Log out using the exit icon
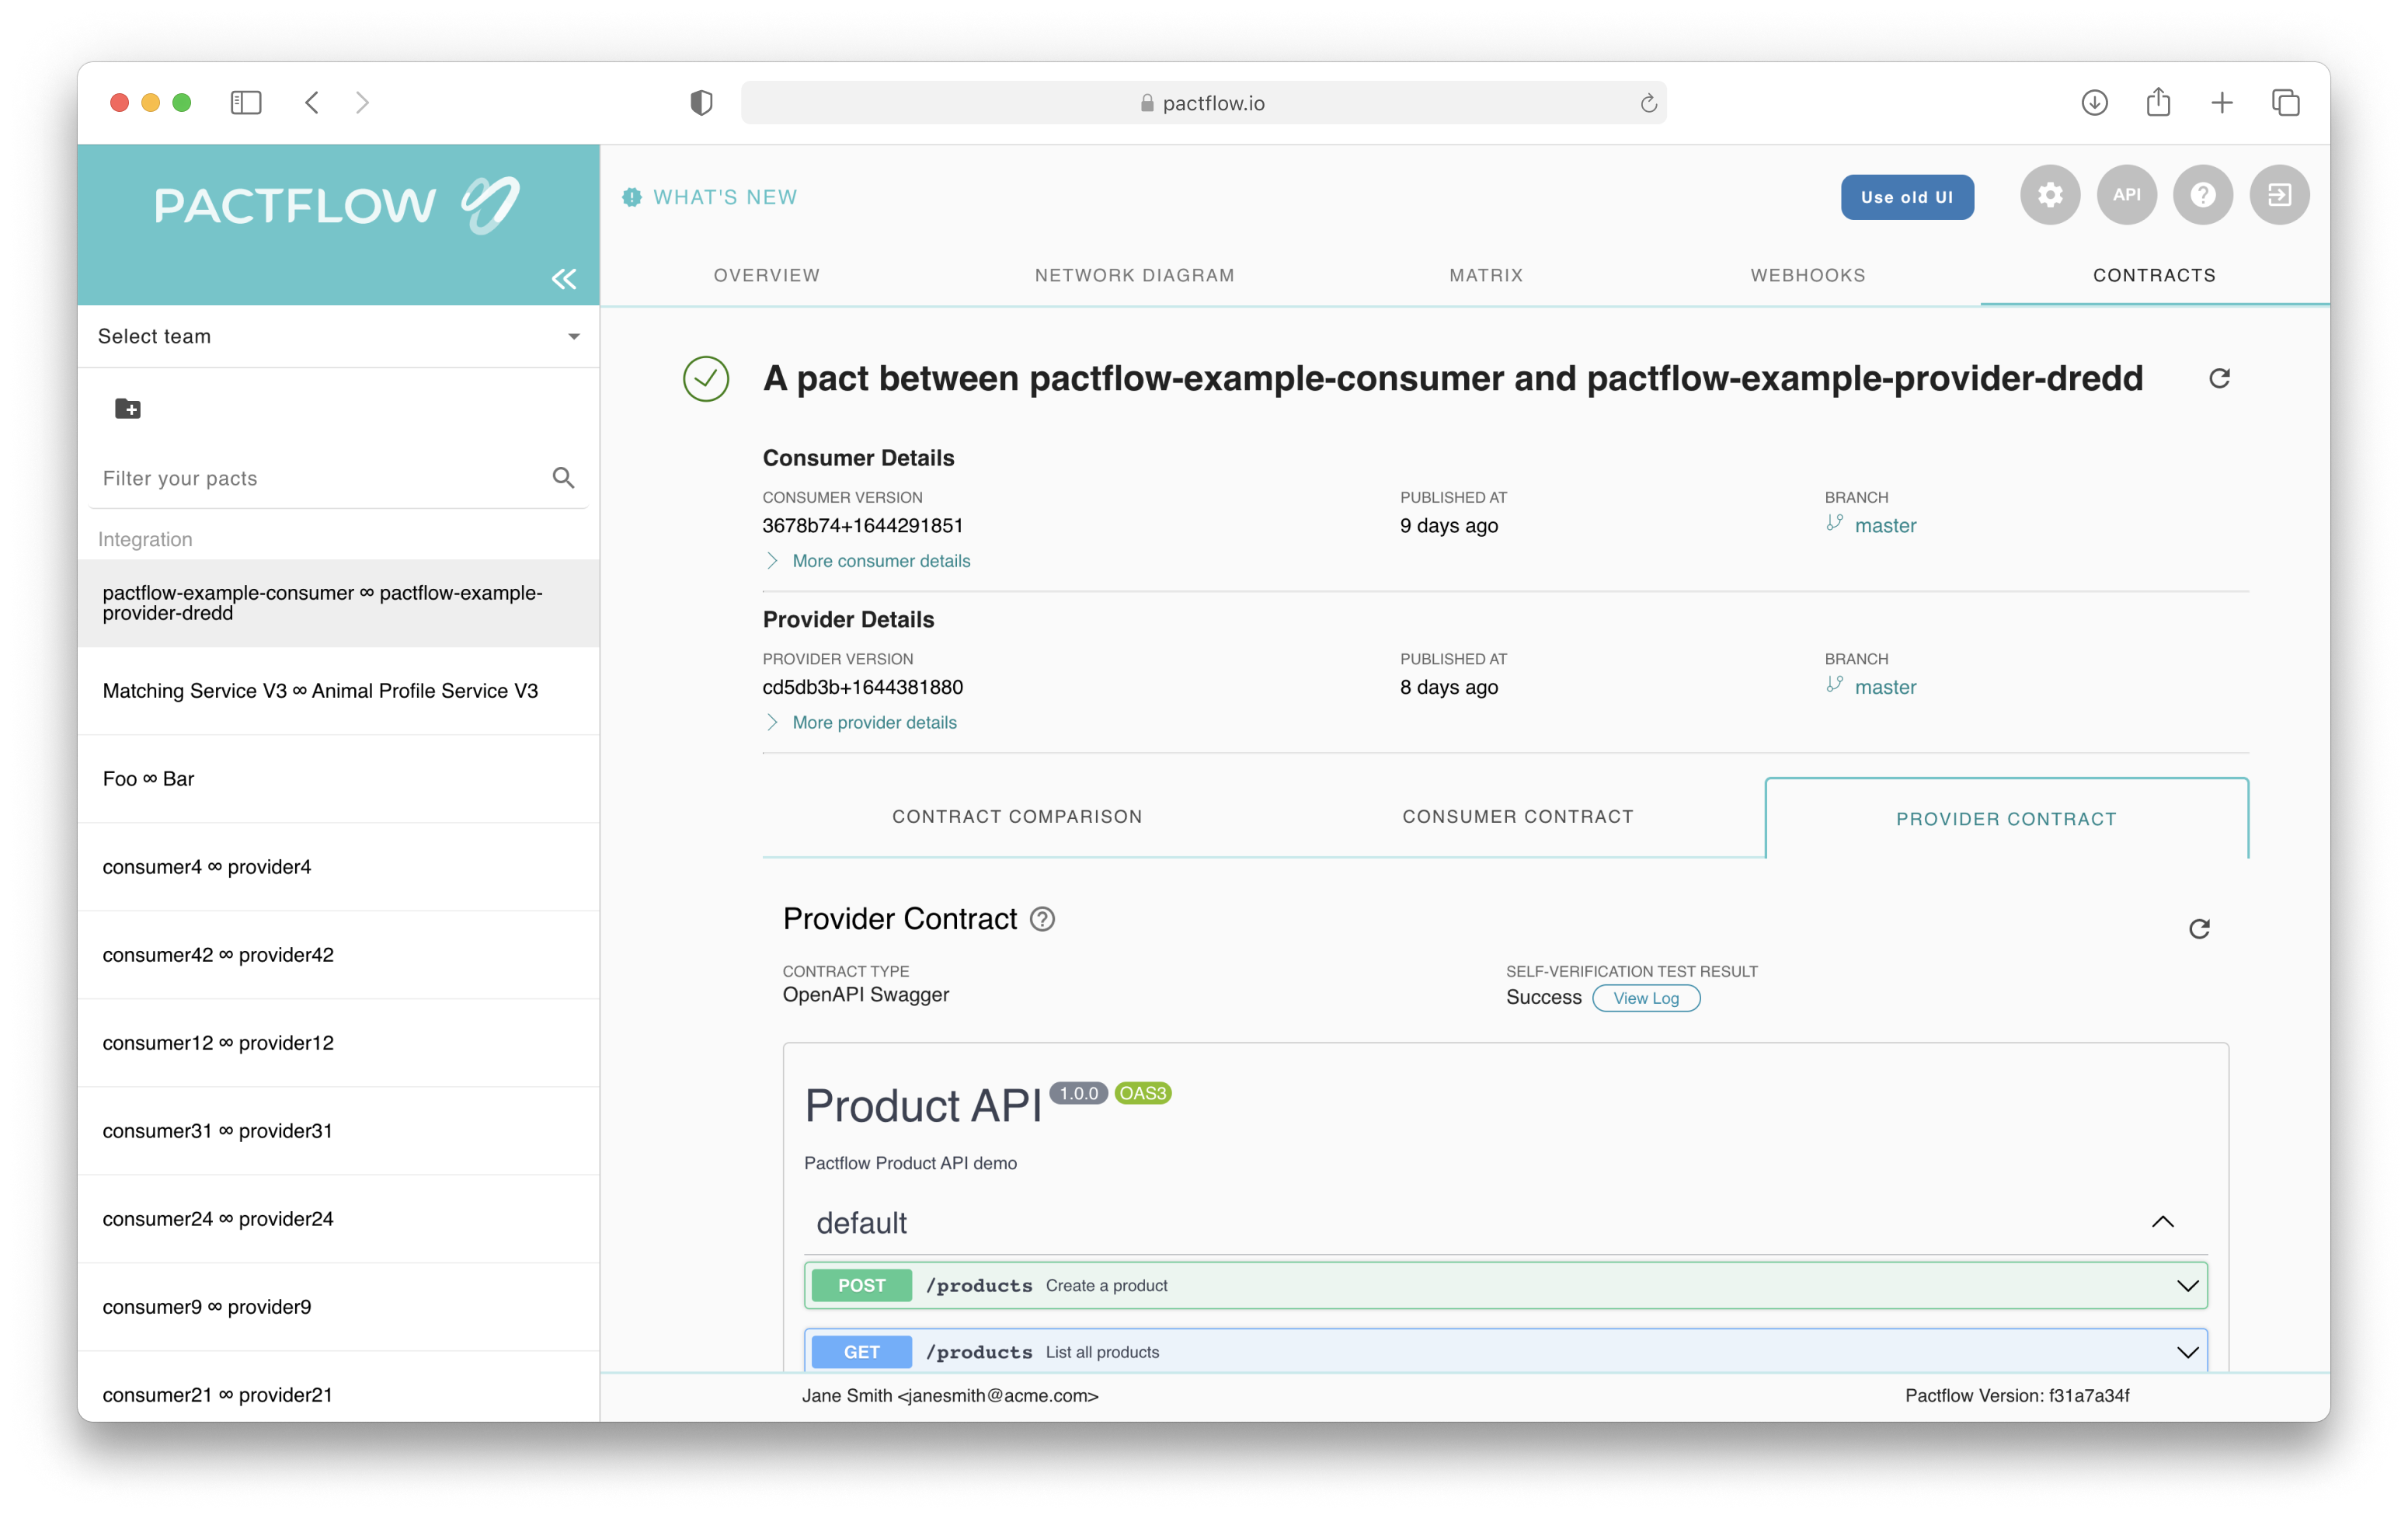The width and height of the screenshot is (2408, 1515). click(2280, 196)
